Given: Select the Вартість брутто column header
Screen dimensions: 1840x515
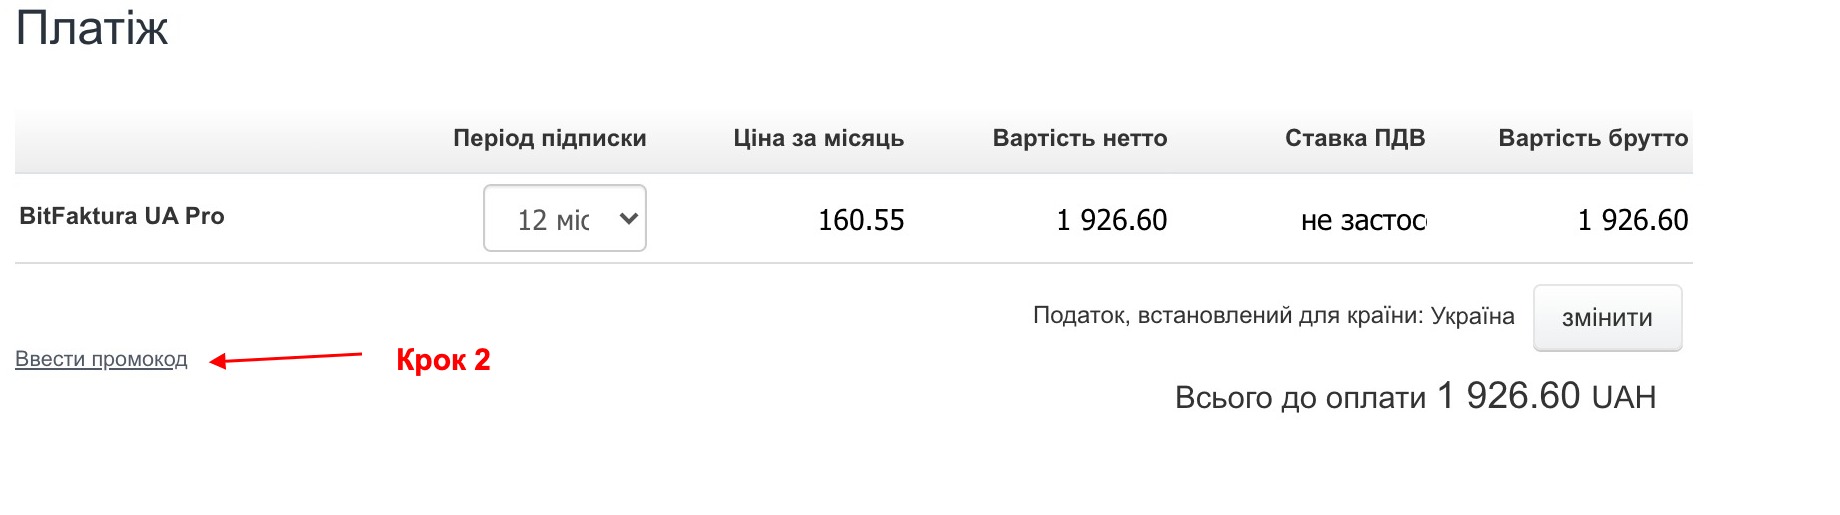Looking at the screenshot, I should [x=1592, y=138].
